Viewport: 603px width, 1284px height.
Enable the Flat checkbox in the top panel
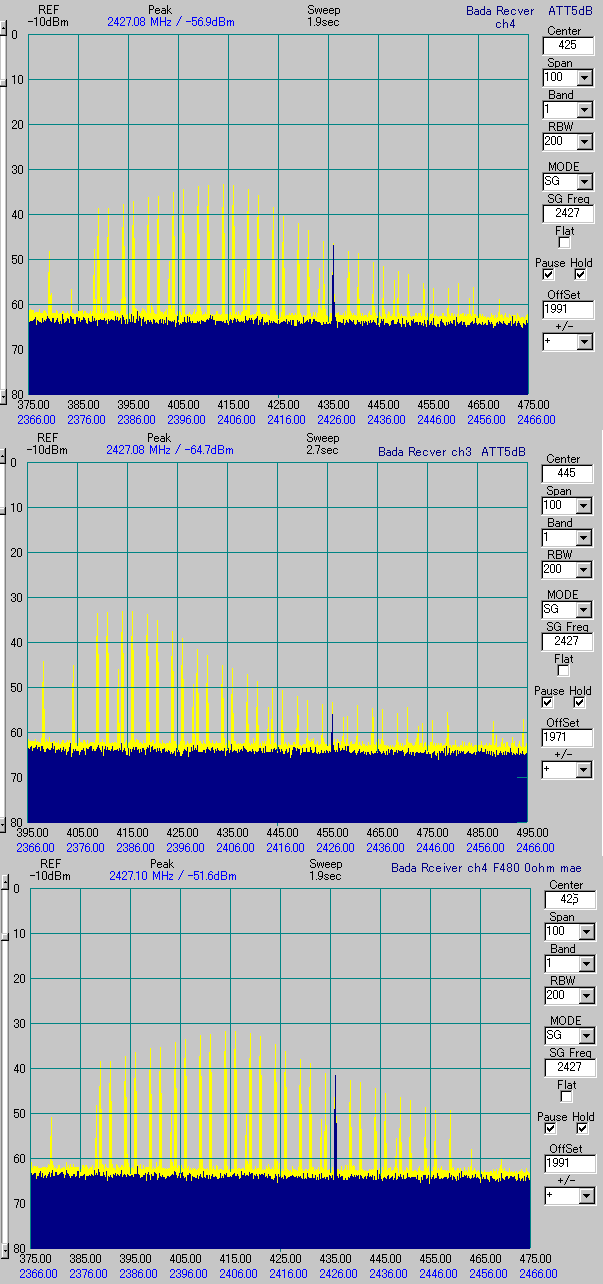pyautogui.click(x=564, y=242)
